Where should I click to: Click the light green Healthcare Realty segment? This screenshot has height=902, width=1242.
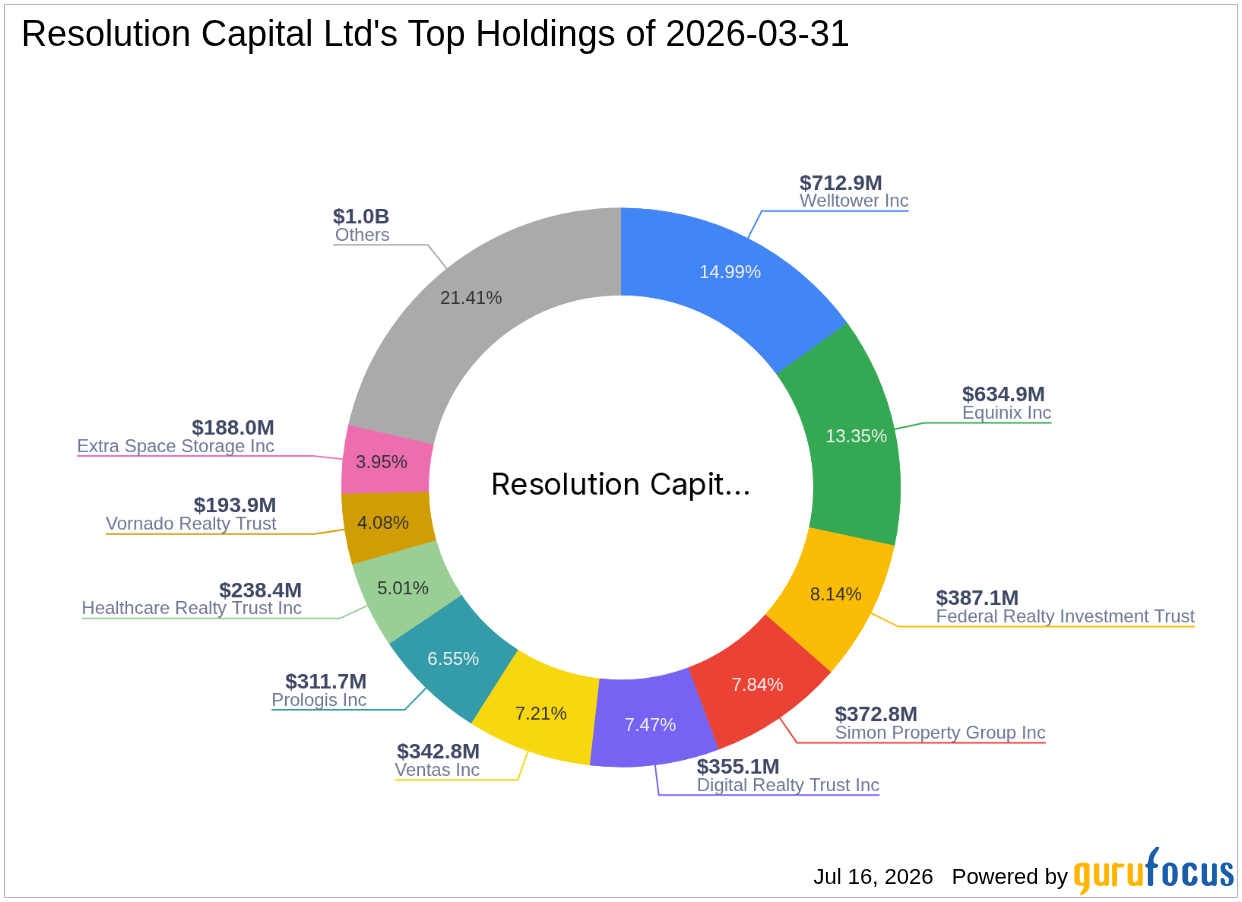(405, 590)
